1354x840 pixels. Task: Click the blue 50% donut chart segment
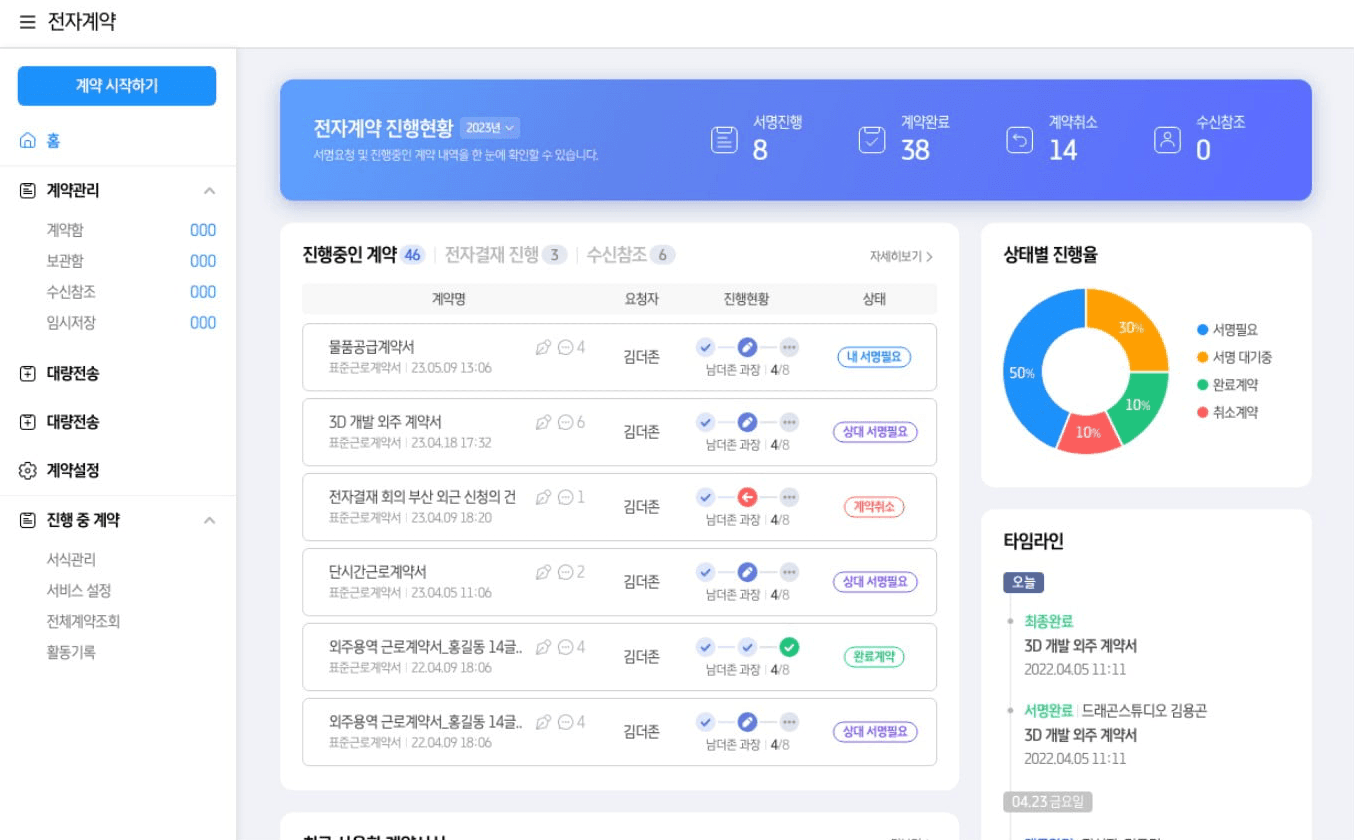(x=1026, y=372)
